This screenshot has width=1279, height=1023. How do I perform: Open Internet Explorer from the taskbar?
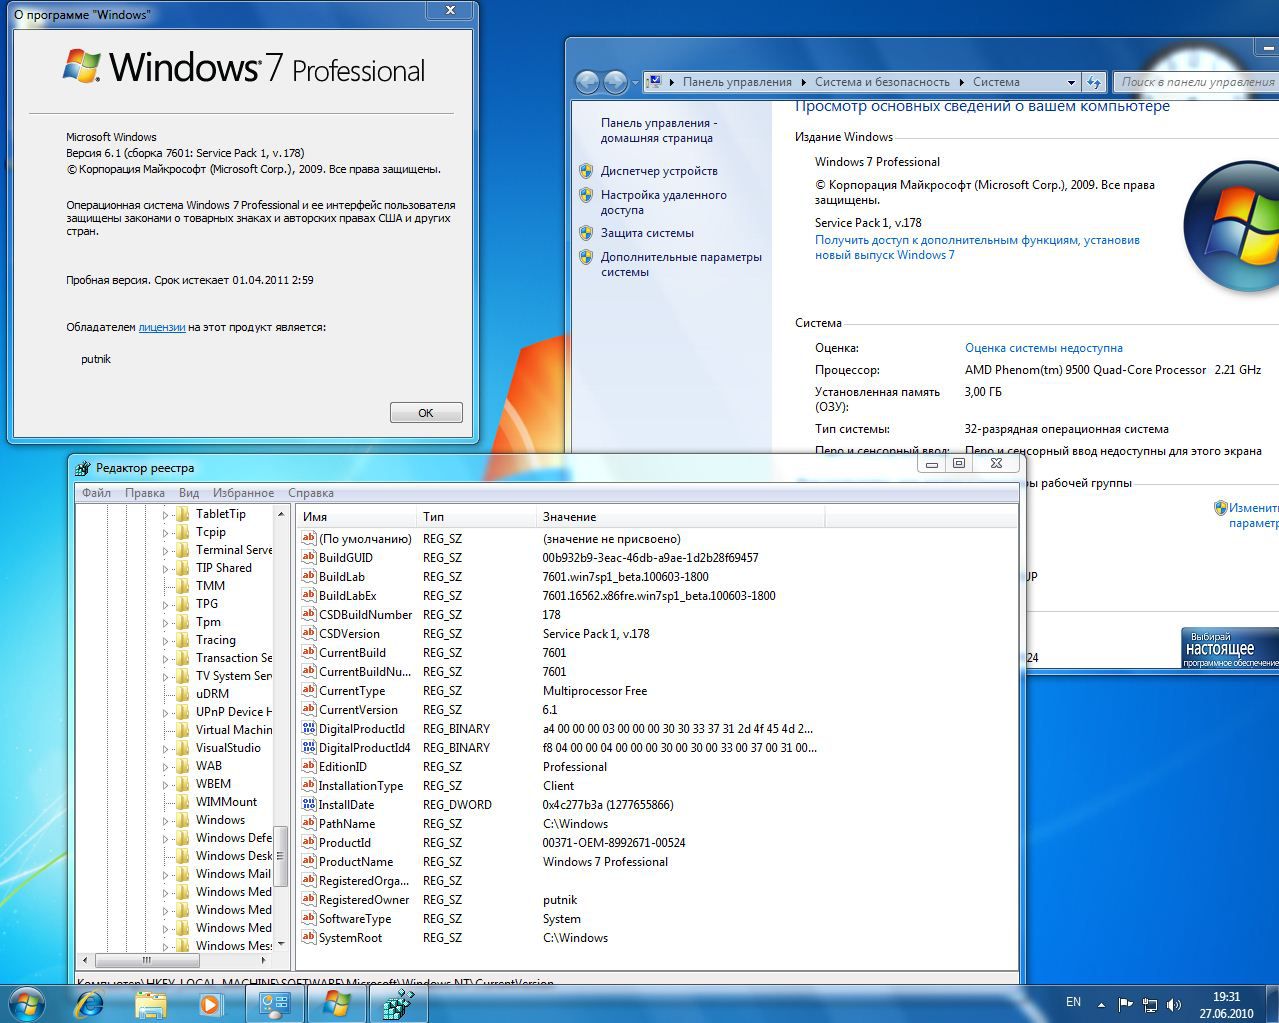[90, 1003]
